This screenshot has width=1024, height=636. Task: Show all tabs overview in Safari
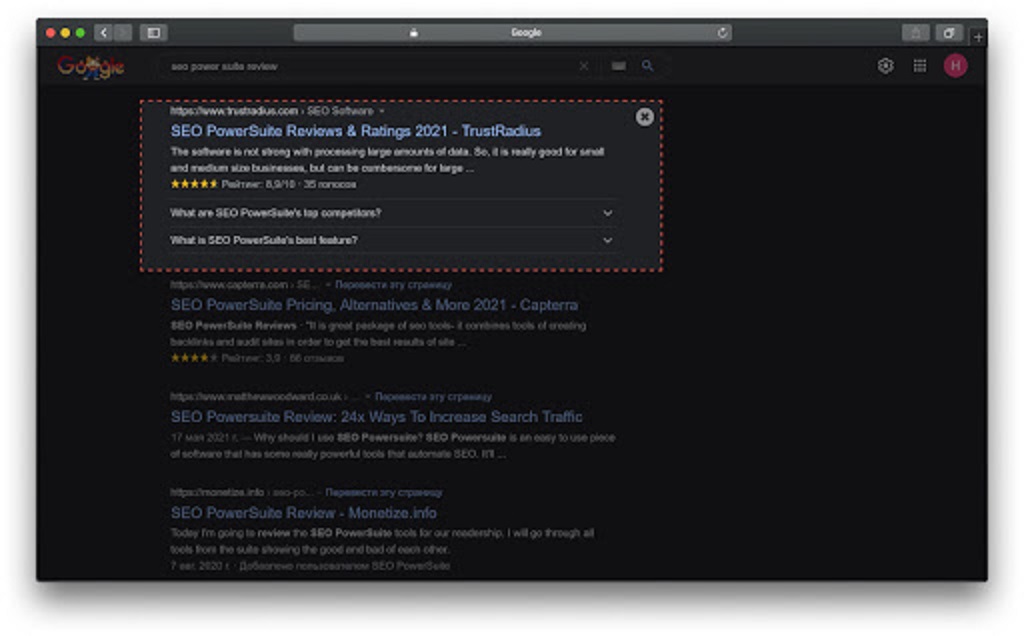click(948, 33)
